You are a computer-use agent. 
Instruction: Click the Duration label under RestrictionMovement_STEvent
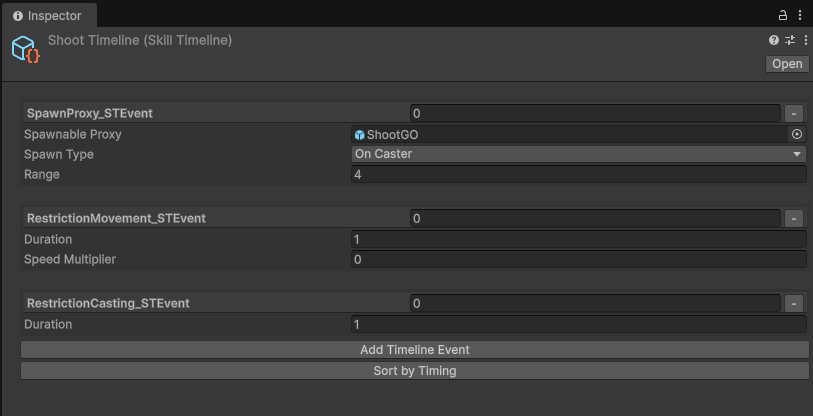tap(48, 239)
